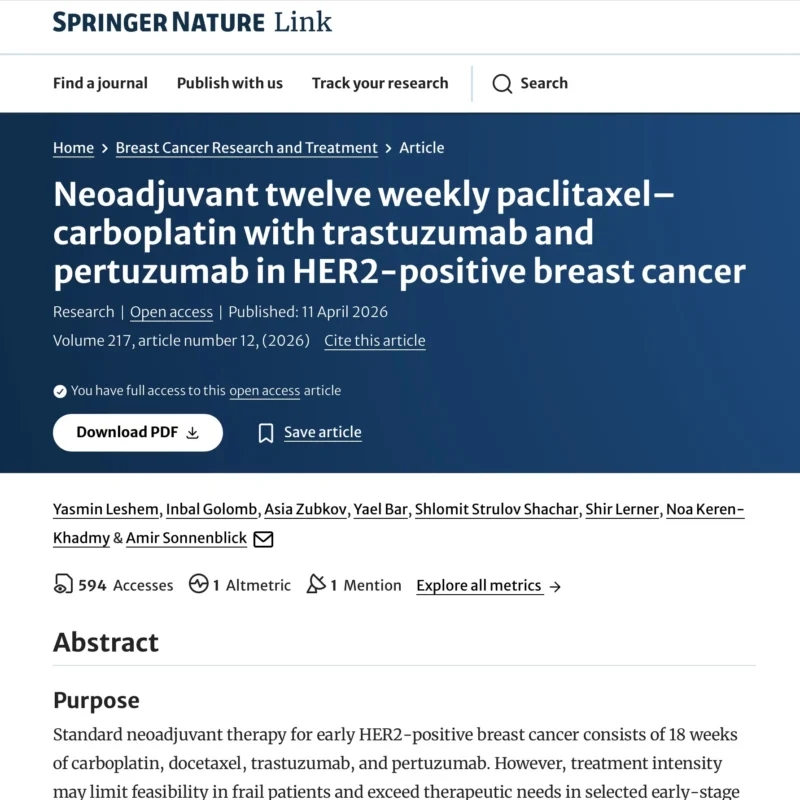800x800 pixels.
Task: Click the Mention count icon
Action: pyautogui.click(x=316, y=585)
